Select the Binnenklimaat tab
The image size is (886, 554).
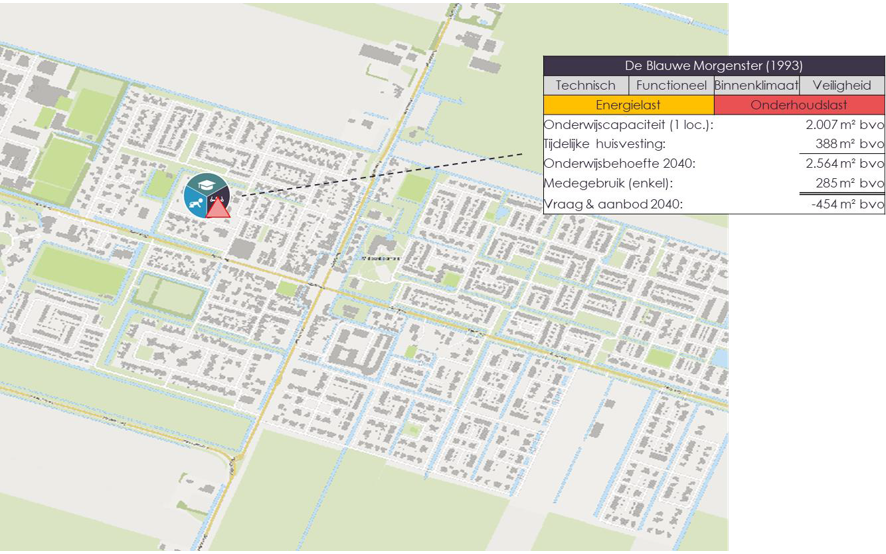756,86
